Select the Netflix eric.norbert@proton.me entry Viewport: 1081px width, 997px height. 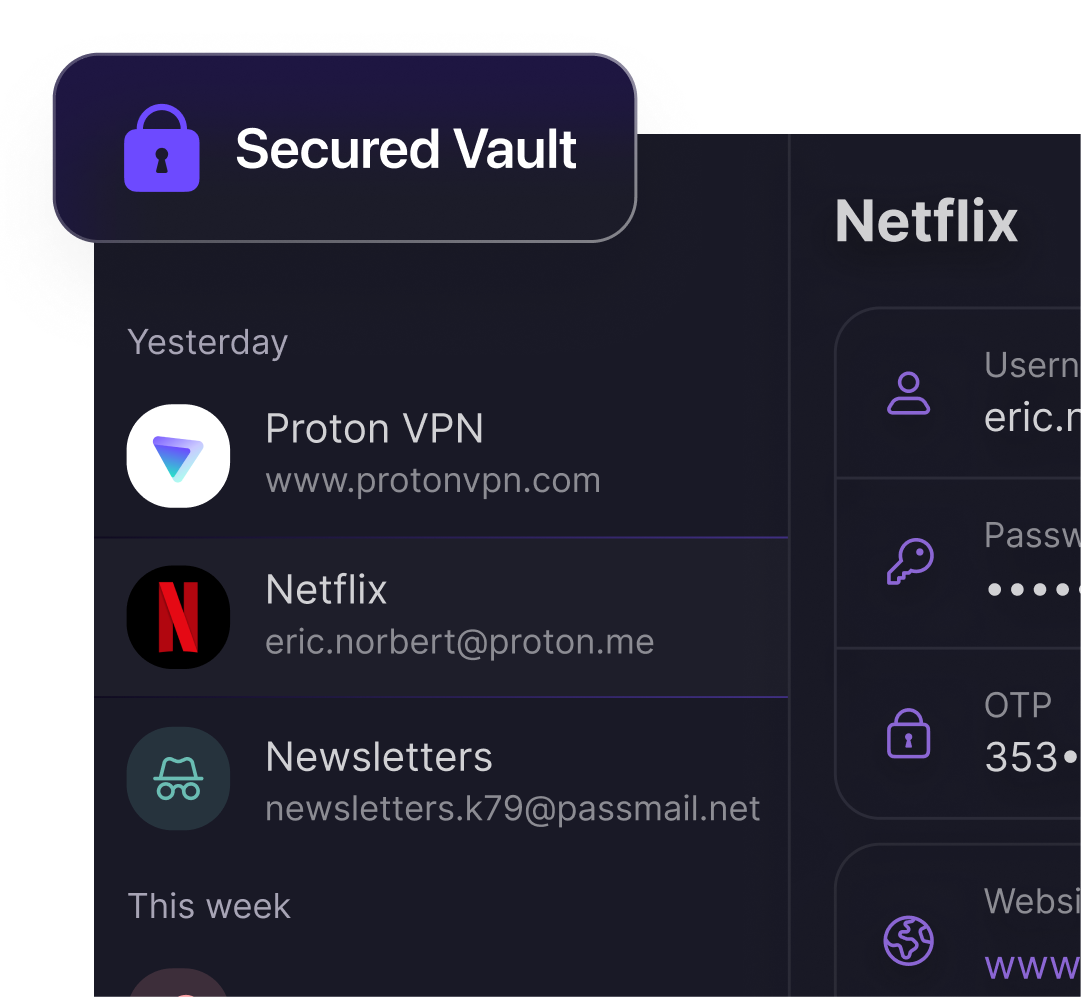[x=459, y=617]
